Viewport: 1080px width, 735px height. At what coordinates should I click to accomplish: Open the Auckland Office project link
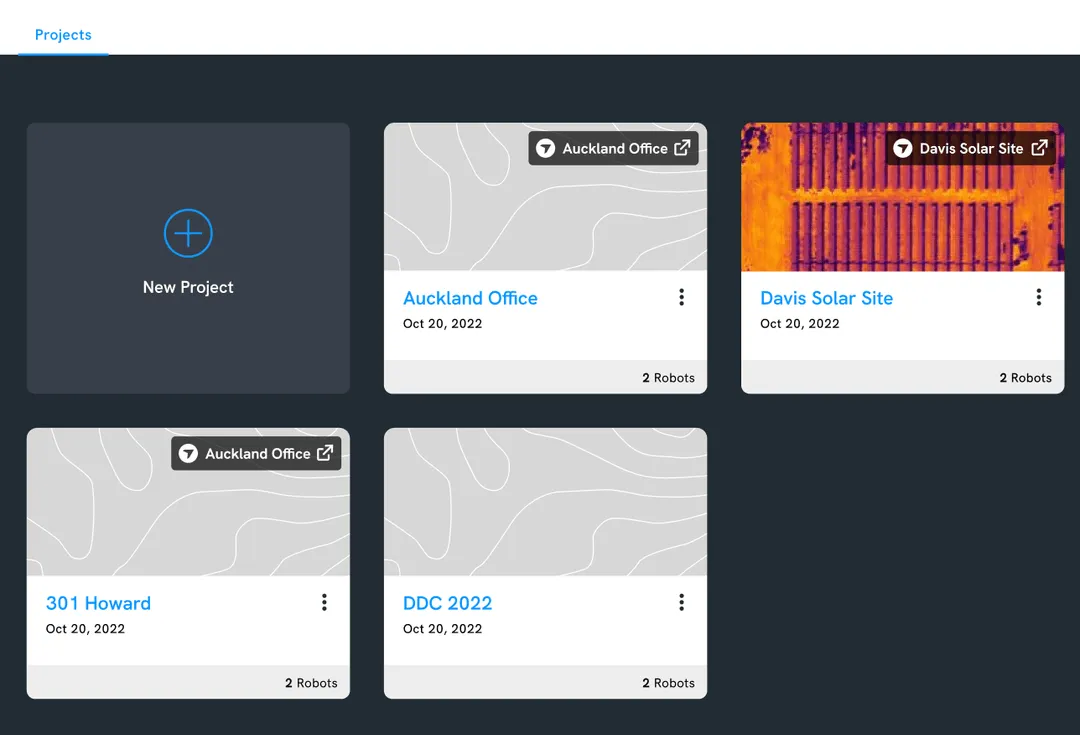(470, 297)
